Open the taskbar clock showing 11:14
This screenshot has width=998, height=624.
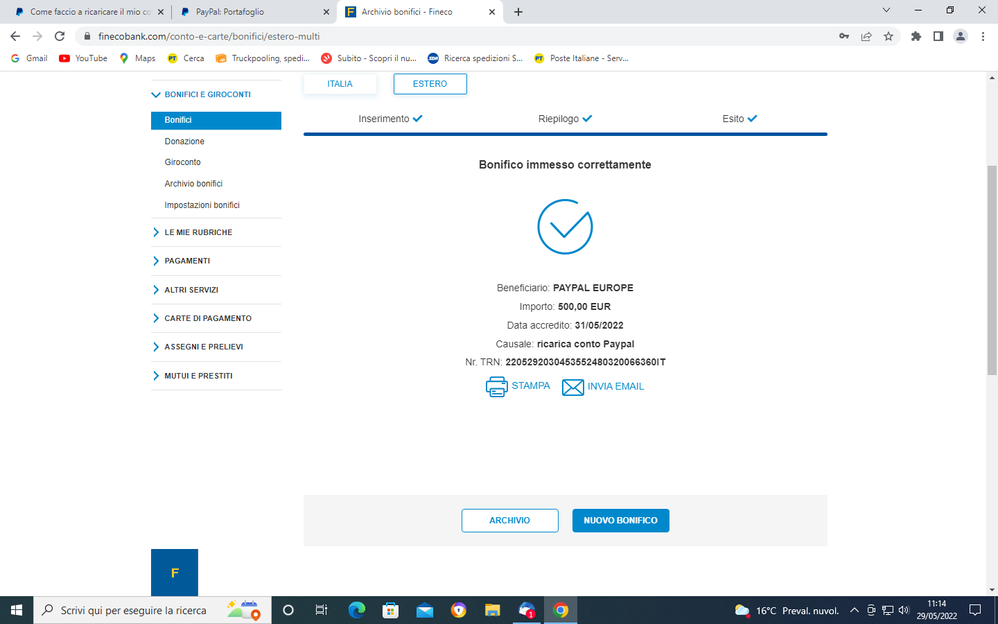point(936,610)
